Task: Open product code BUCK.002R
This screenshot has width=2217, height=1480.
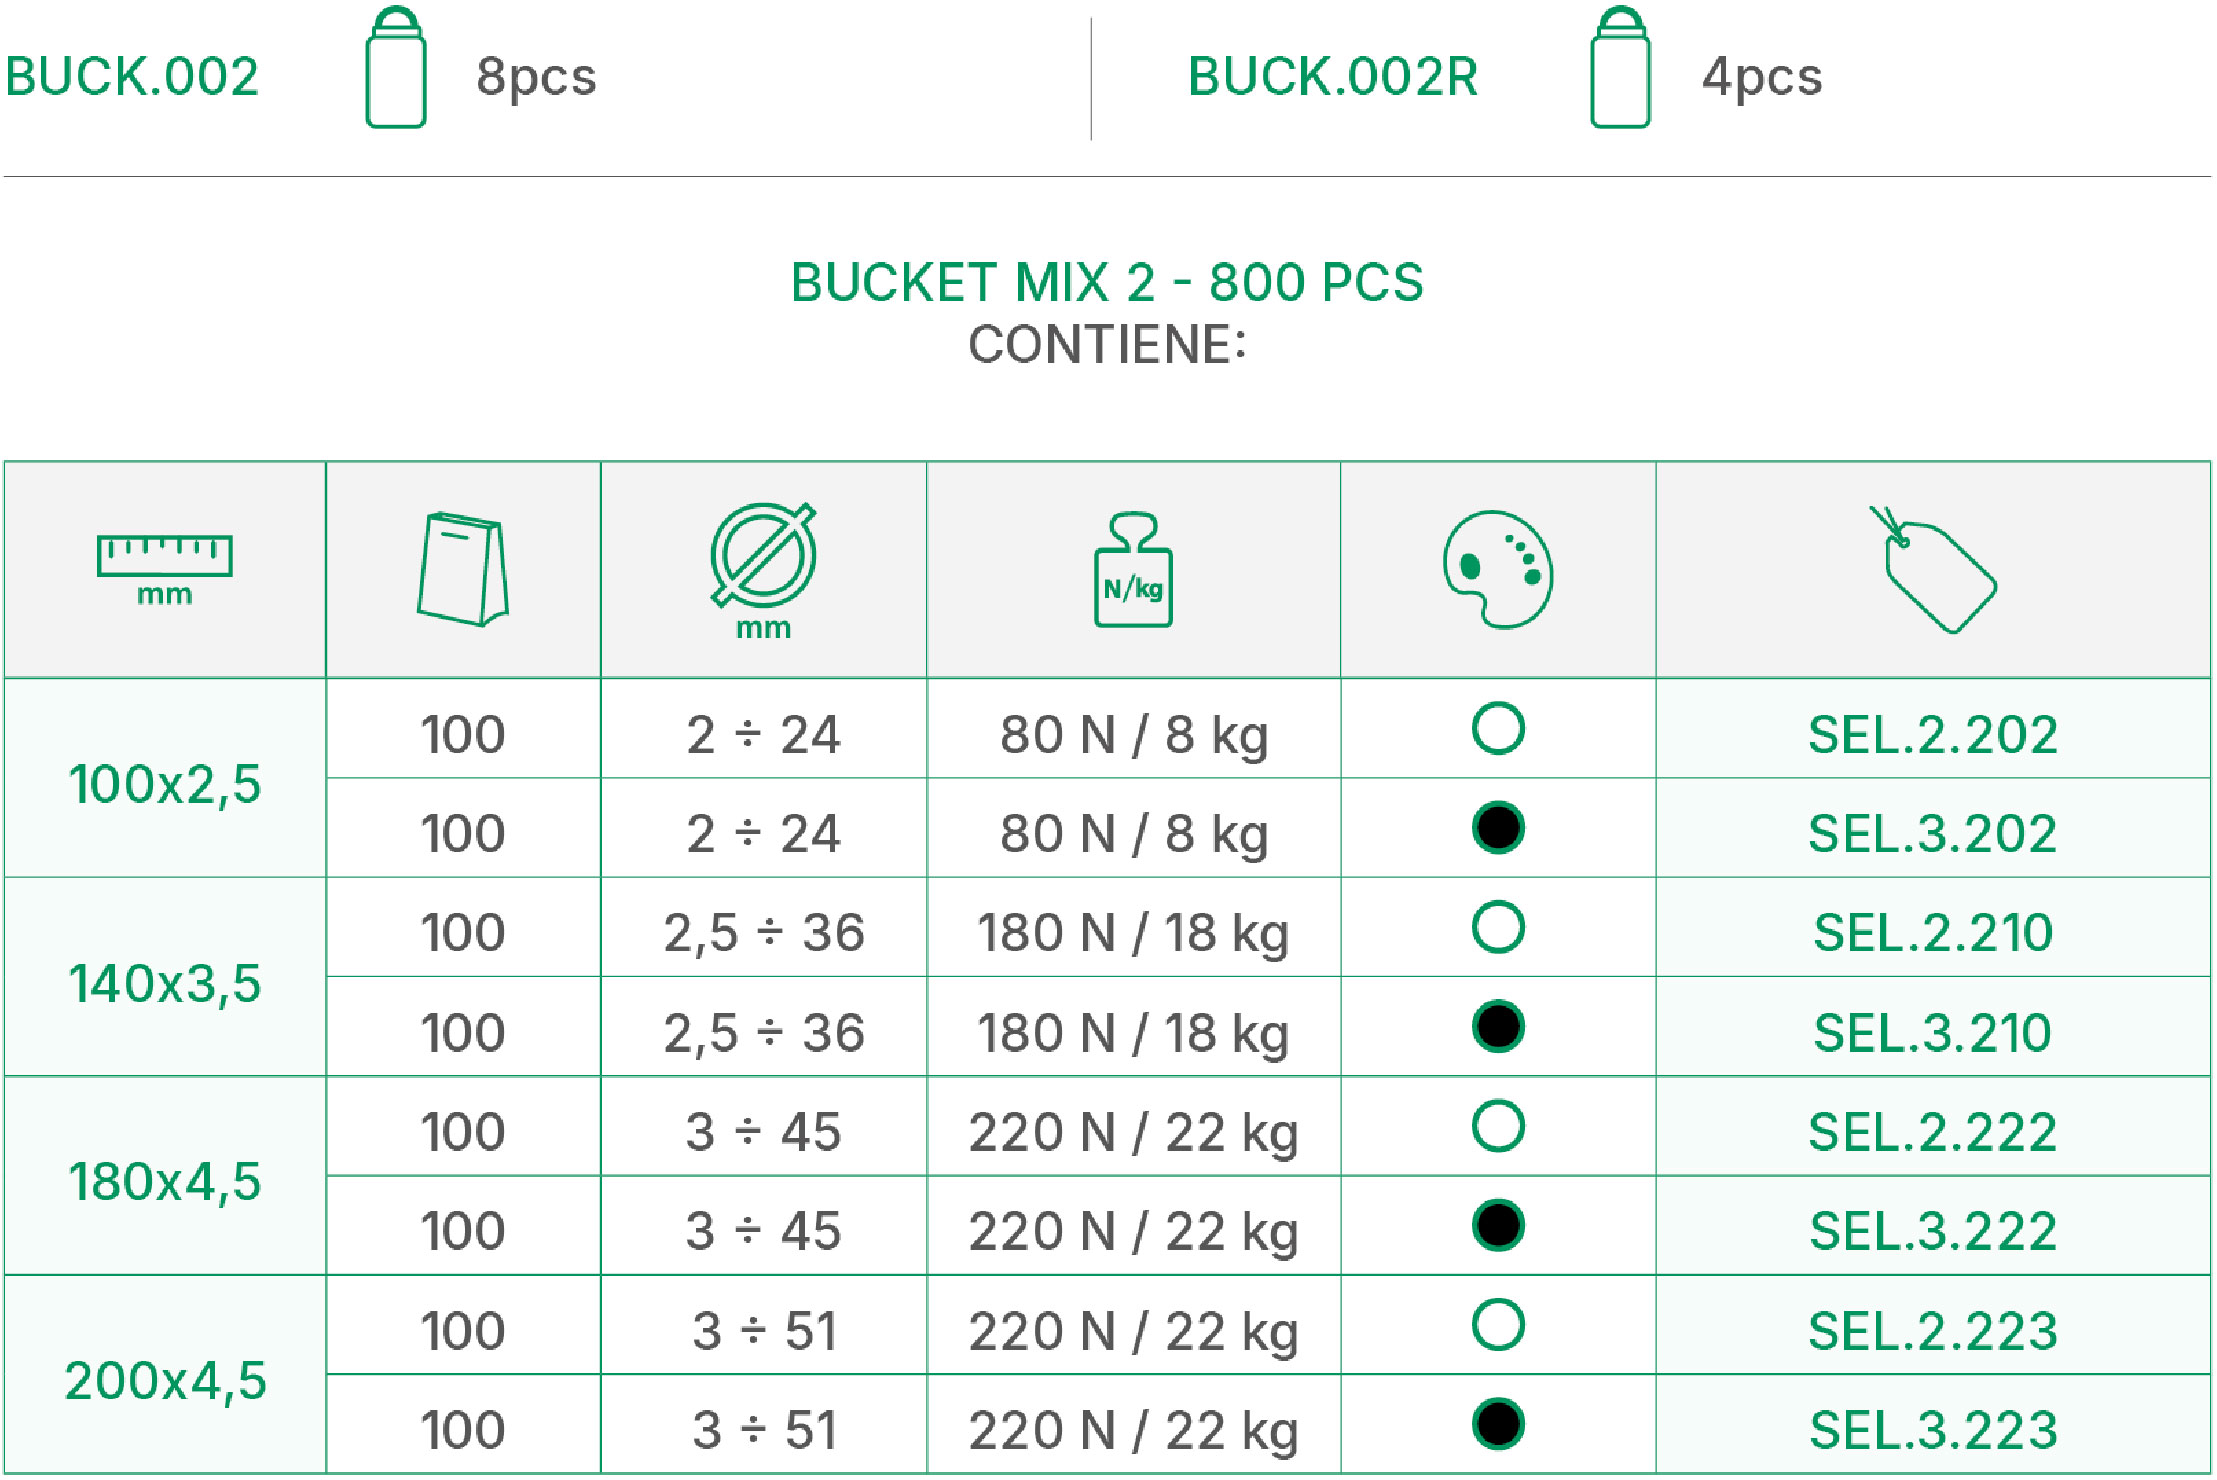Action: pyautogui.click(x=1333, y=76)
